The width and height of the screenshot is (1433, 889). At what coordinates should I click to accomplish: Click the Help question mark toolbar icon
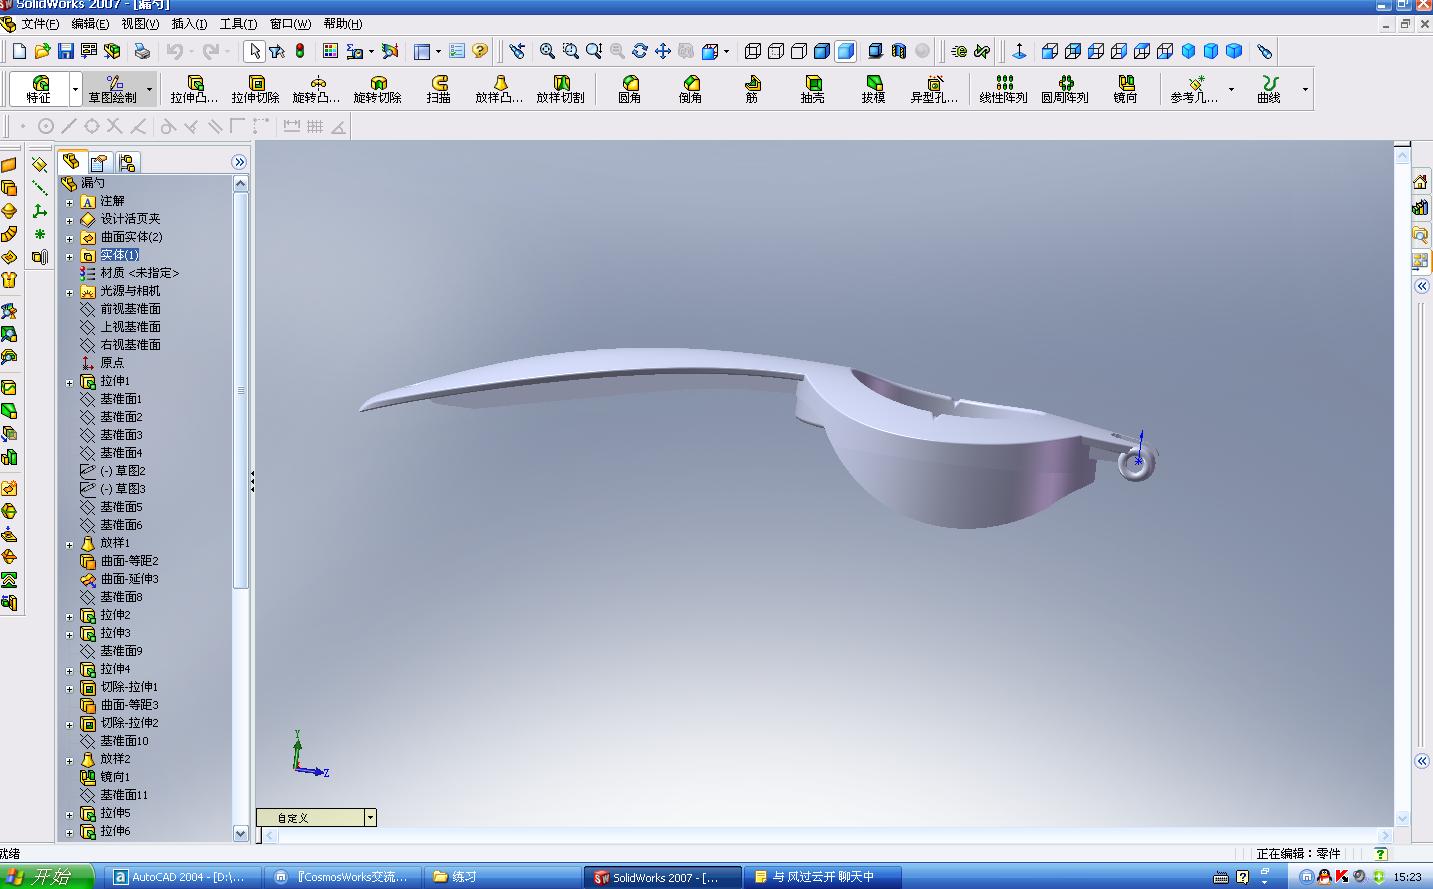coord(480,51)
